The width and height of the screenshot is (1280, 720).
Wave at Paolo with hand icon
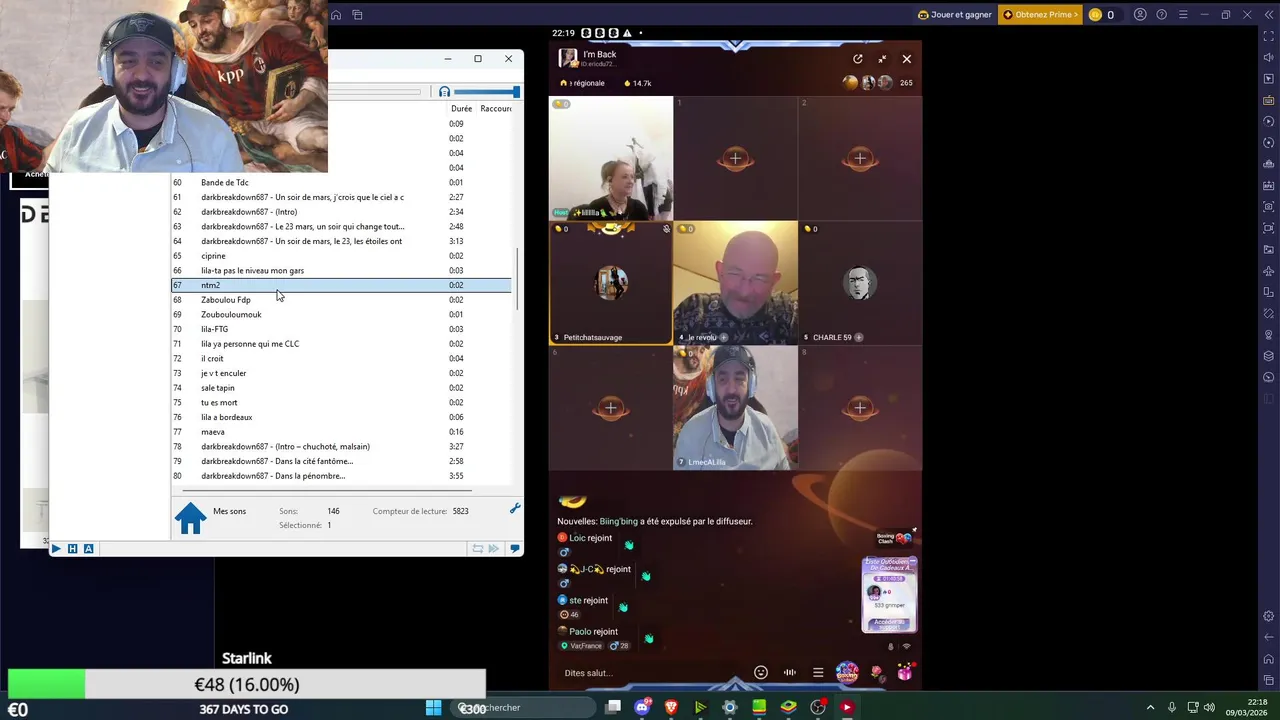tap(649, 638)
